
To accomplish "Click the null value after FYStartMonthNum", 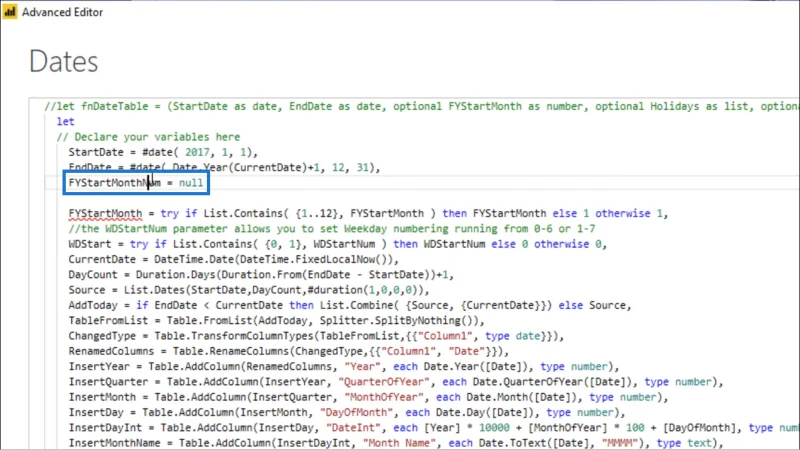I will (x=191, y=183).
